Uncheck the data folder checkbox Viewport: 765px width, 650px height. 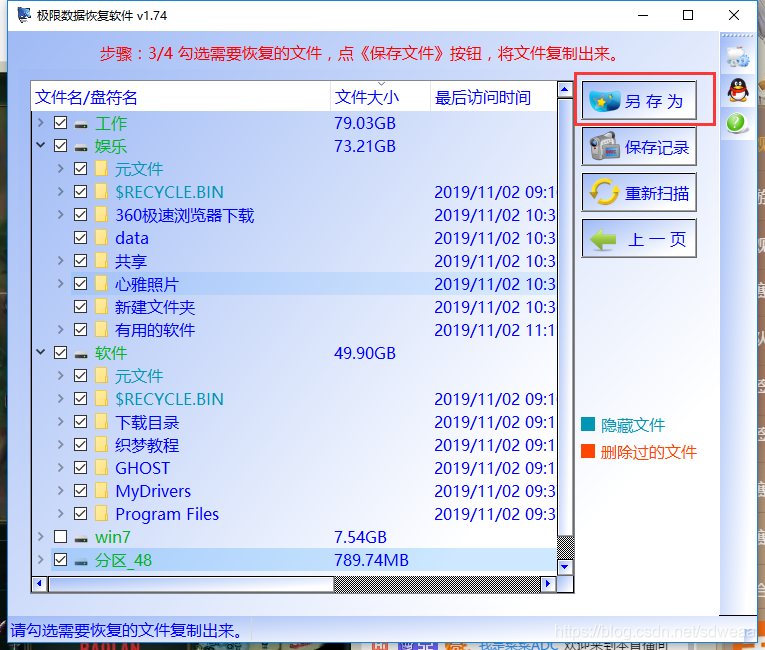click(x=81, y=238)
